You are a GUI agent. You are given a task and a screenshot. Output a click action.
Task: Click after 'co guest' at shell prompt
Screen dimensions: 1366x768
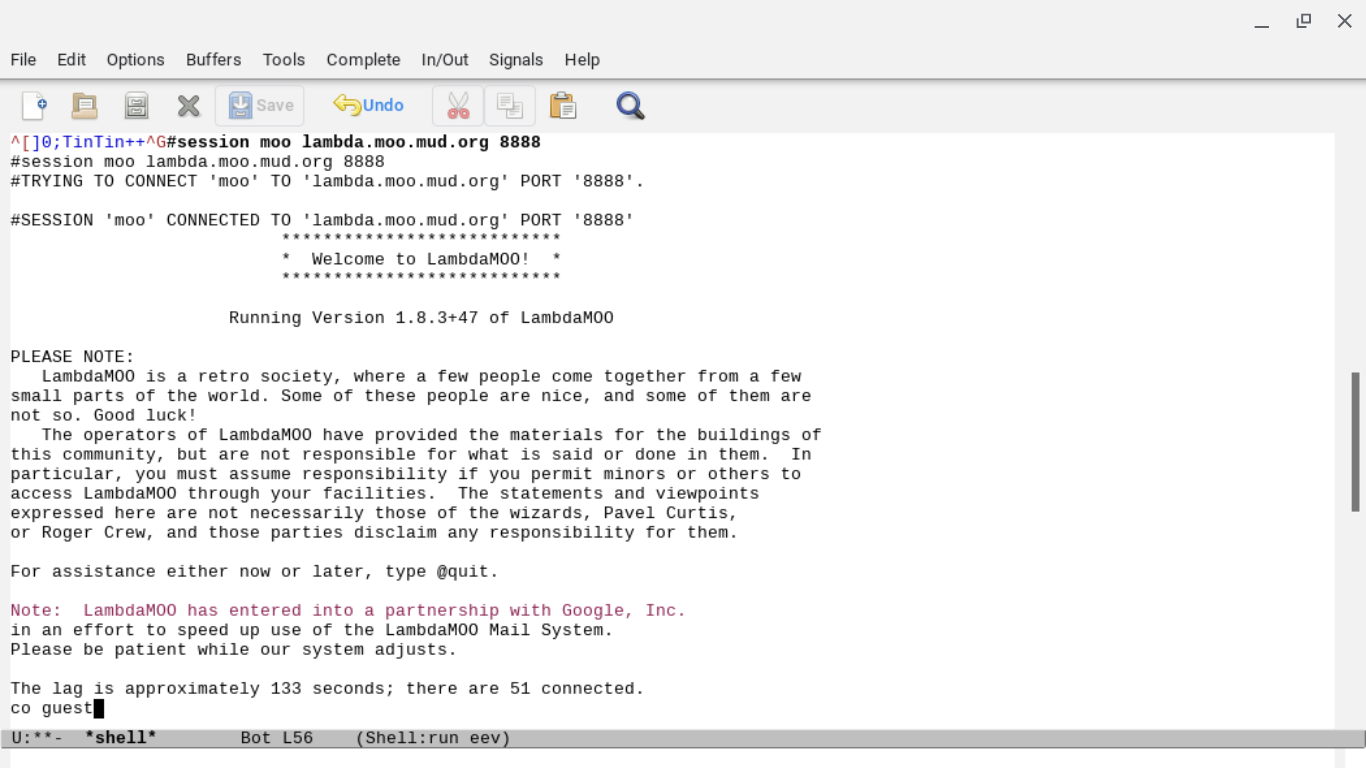point(99,709)
